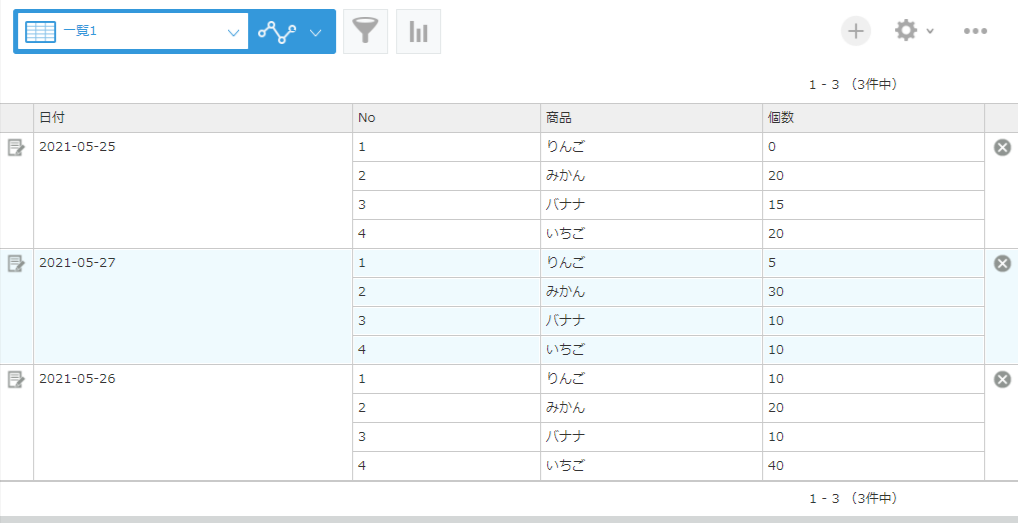Delete the 2021-05-25 record
This screenshot has width=1018, height=523.
pyautogui.click(x=1002, y=148)
